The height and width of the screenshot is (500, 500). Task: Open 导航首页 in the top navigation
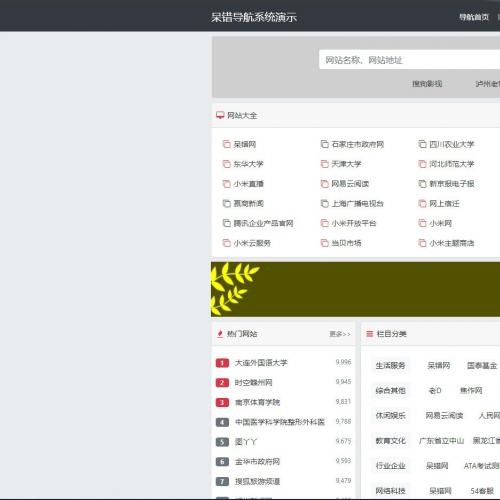474,17
